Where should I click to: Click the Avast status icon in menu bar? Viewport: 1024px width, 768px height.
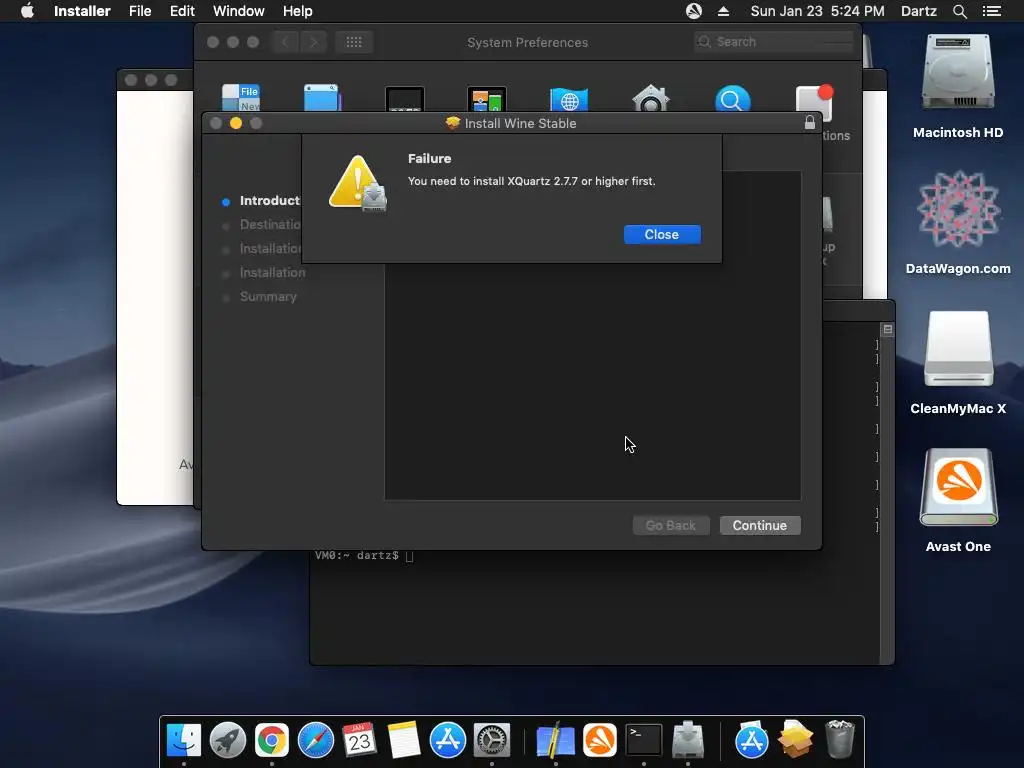pos(694,11)
